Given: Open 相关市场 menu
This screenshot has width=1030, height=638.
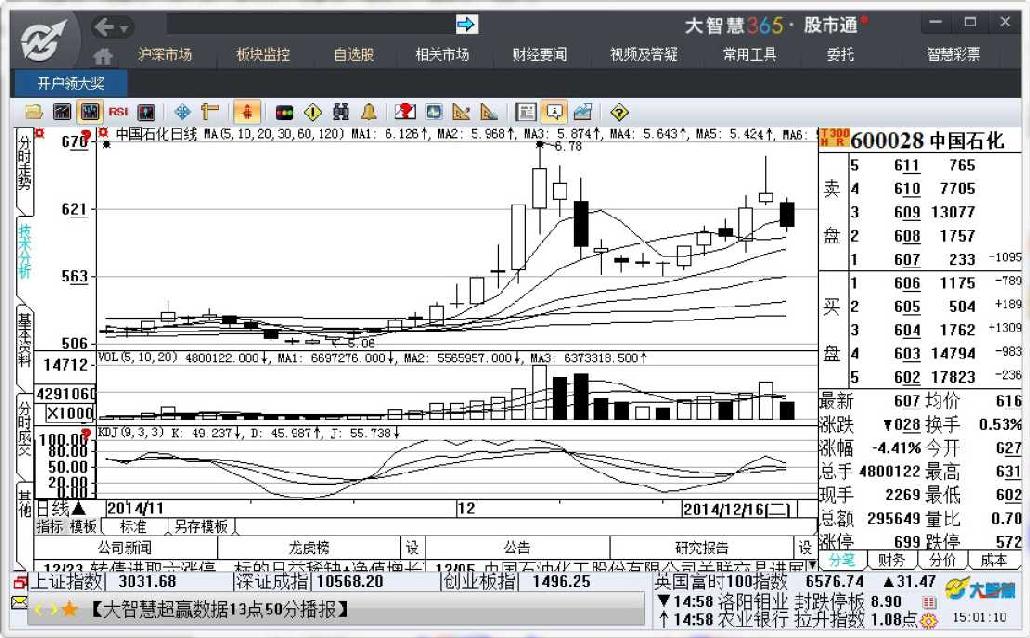Looking at the screenshot, I should (x=442, y=55).
